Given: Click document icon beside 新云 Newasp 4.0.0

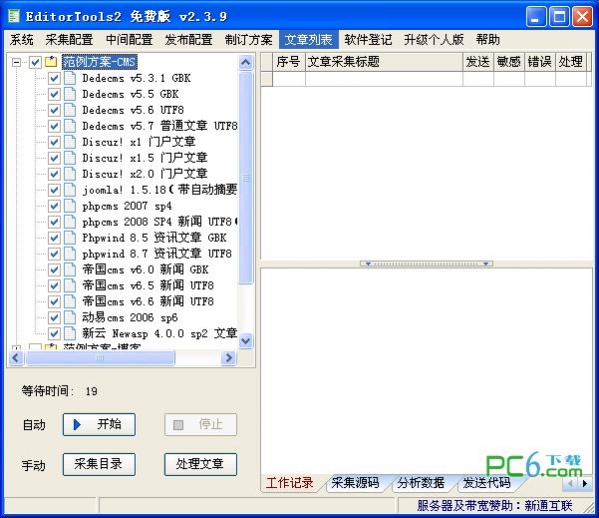Looking at the screenshot, I should pos(70,333).
